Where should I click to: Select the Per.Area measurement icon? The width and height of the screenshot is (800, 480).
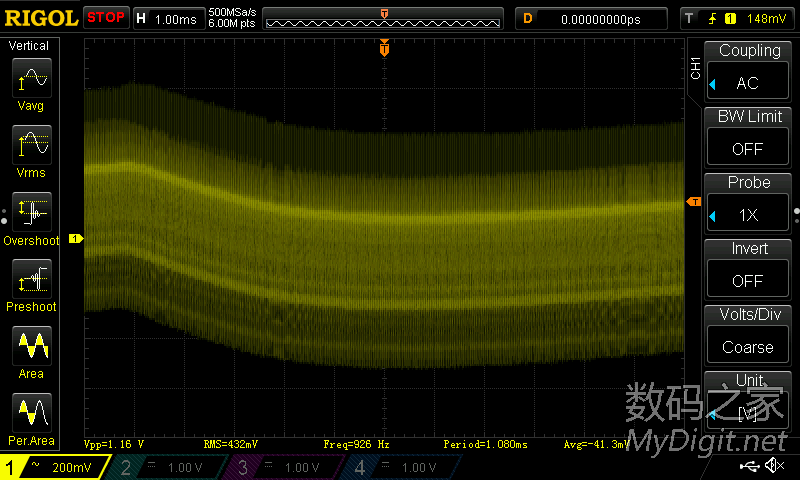pos(32,413)
